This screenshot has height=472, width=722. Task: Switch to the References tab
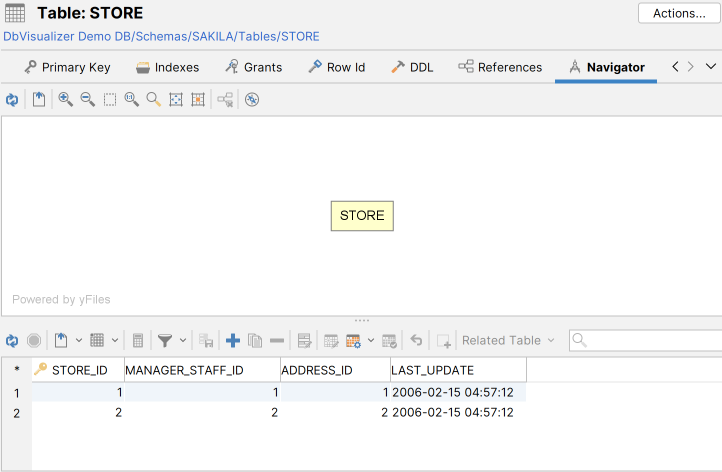(x=500, y=67)
